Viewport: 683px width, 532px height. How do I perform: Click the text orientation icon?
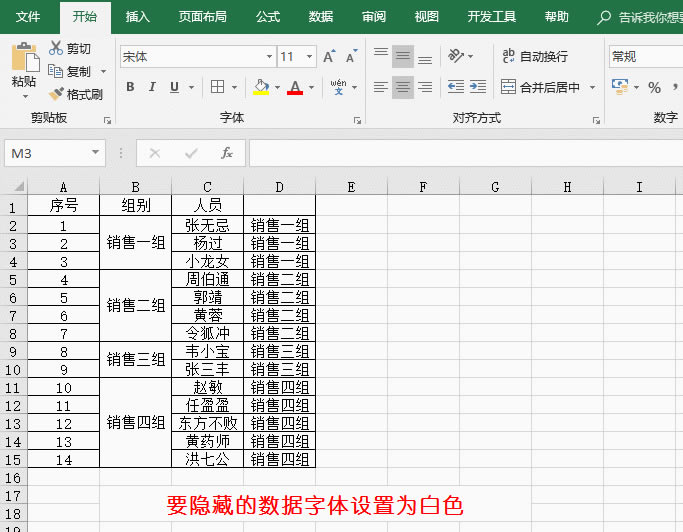click(x=456, y=56)
